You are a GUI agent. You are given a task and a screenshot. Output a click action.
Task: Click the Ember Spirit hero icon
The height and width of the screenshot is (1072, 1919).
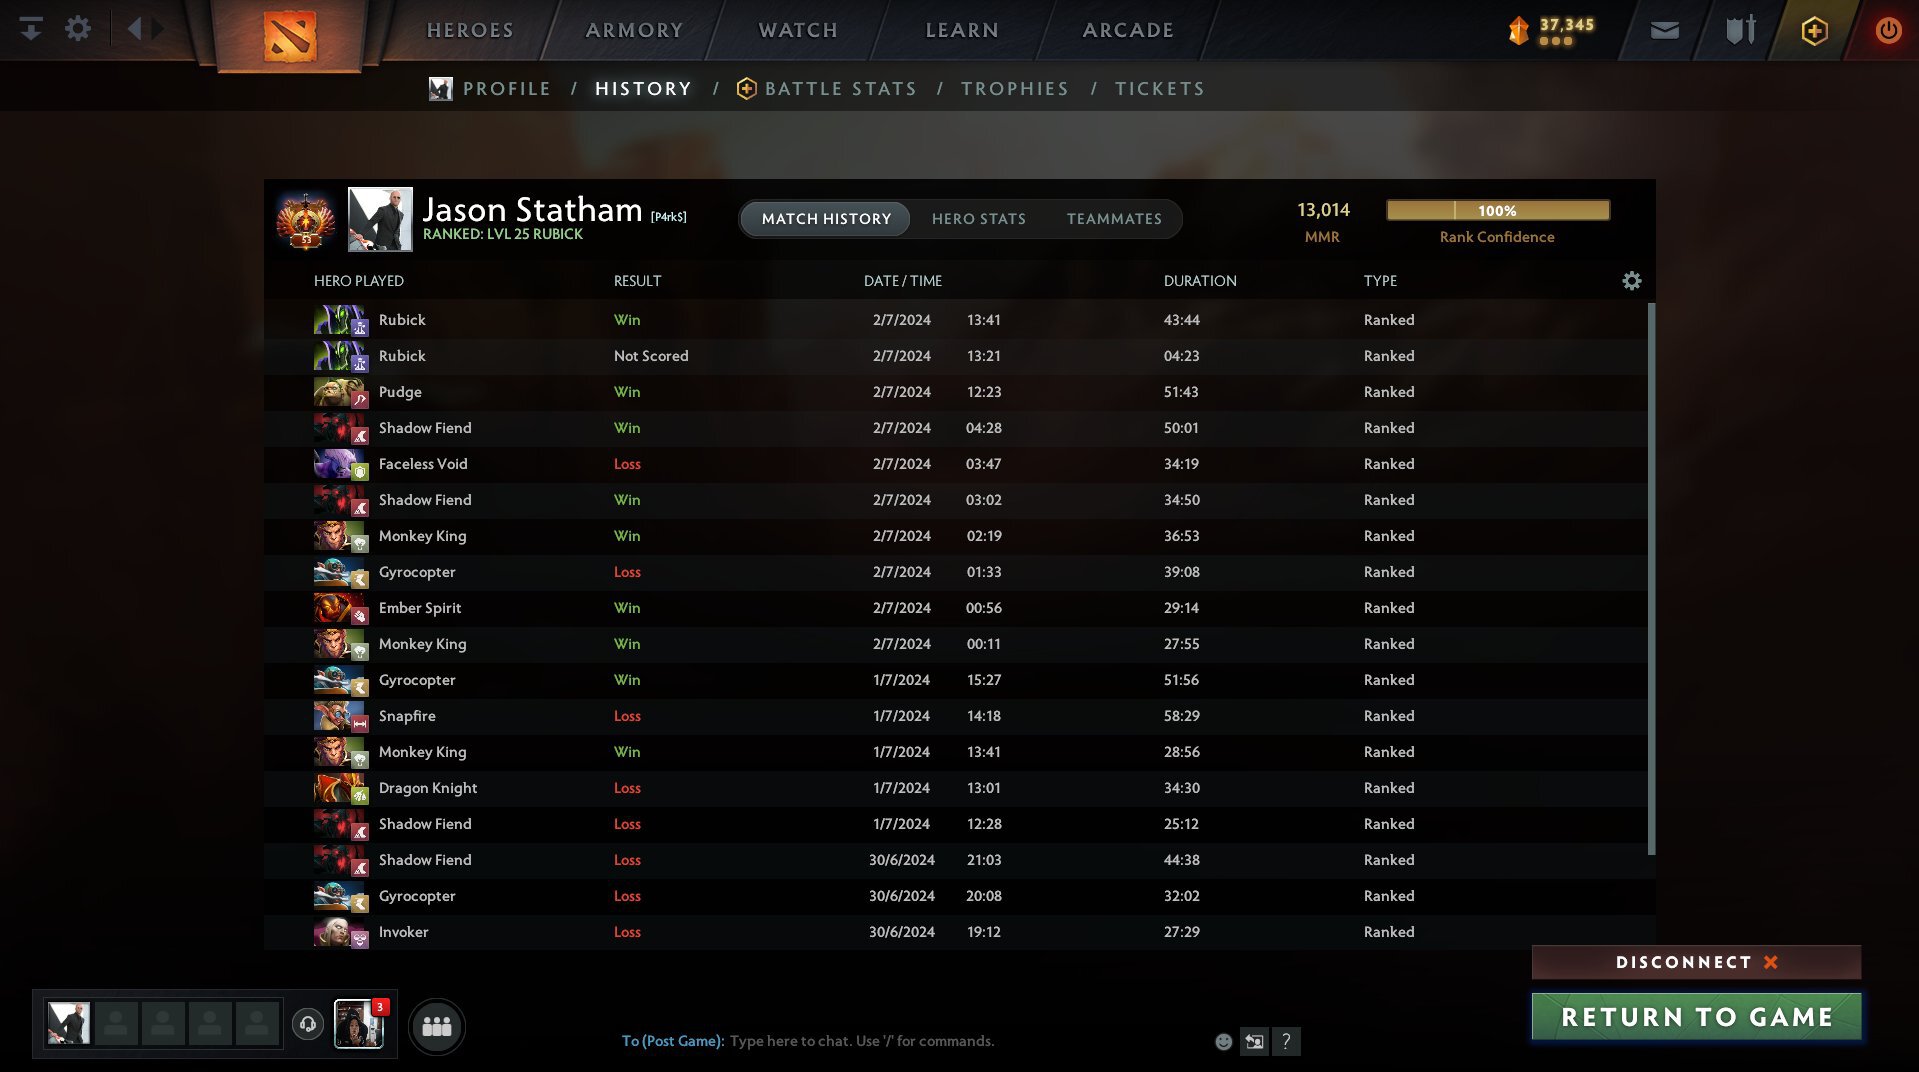(x=340, y=608)
